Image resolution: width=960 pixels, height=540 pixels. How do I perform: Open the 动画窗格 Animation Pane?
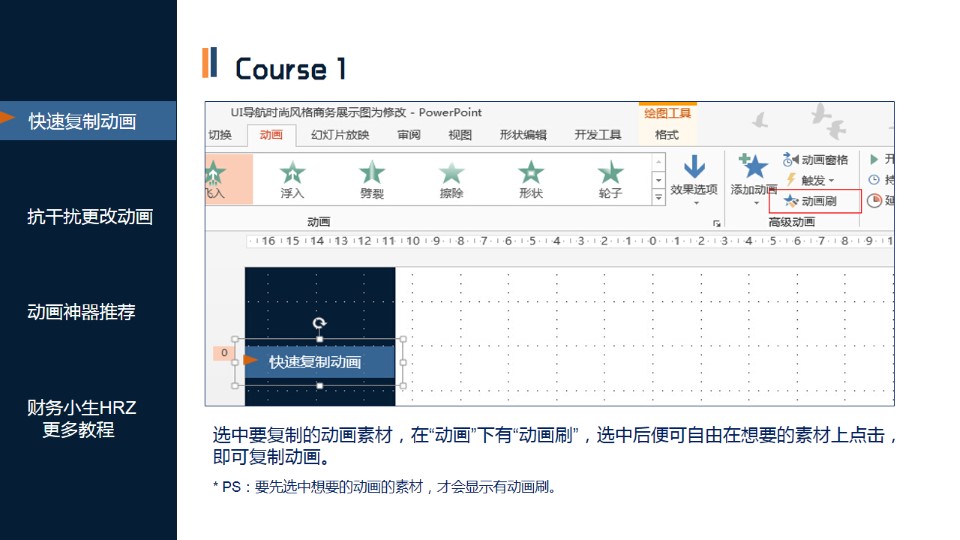pyautogui.click(x=816, y=160)
